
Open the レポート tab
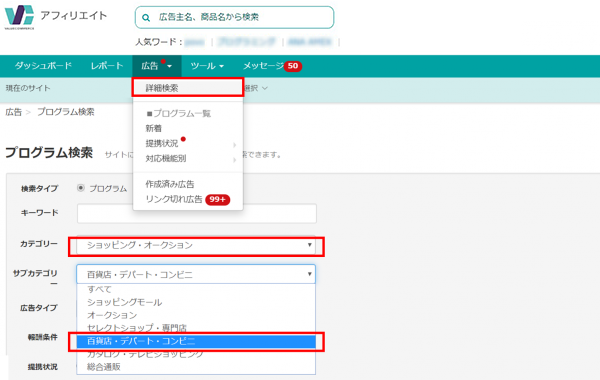coord(107,66)
